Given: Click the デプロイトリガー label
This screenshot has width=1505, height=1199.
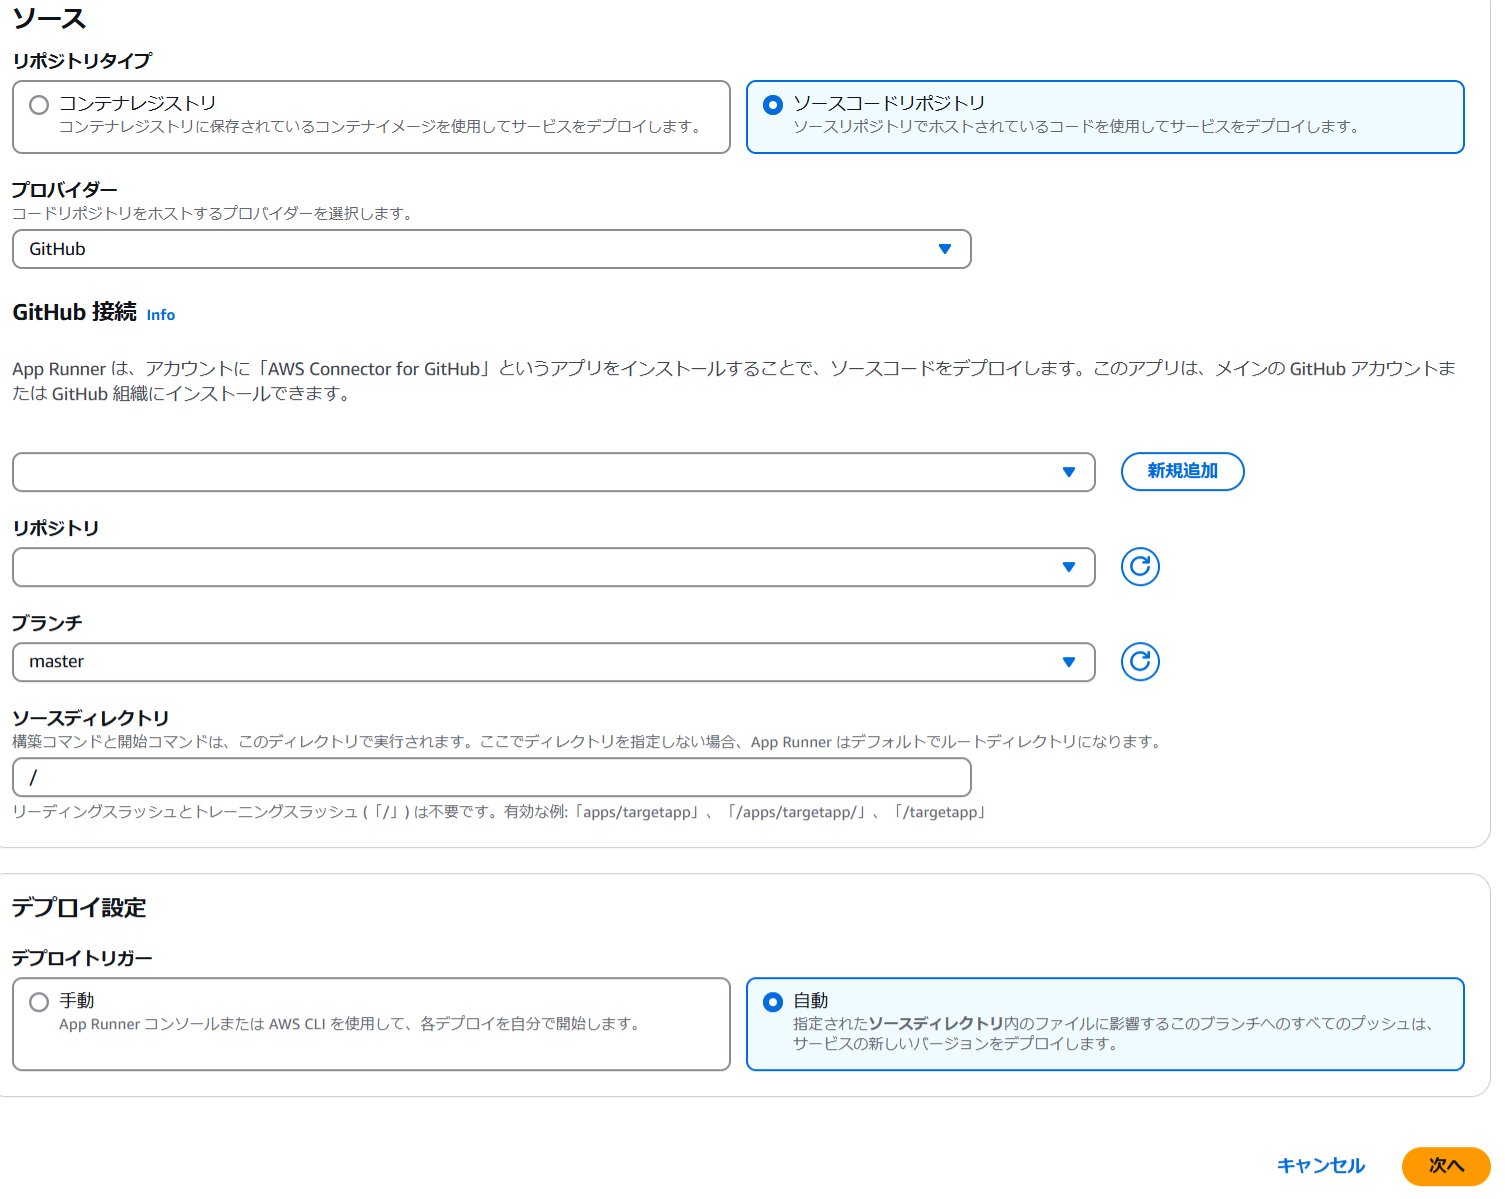Looking at the screenshot, I should (x=82, y=959).
